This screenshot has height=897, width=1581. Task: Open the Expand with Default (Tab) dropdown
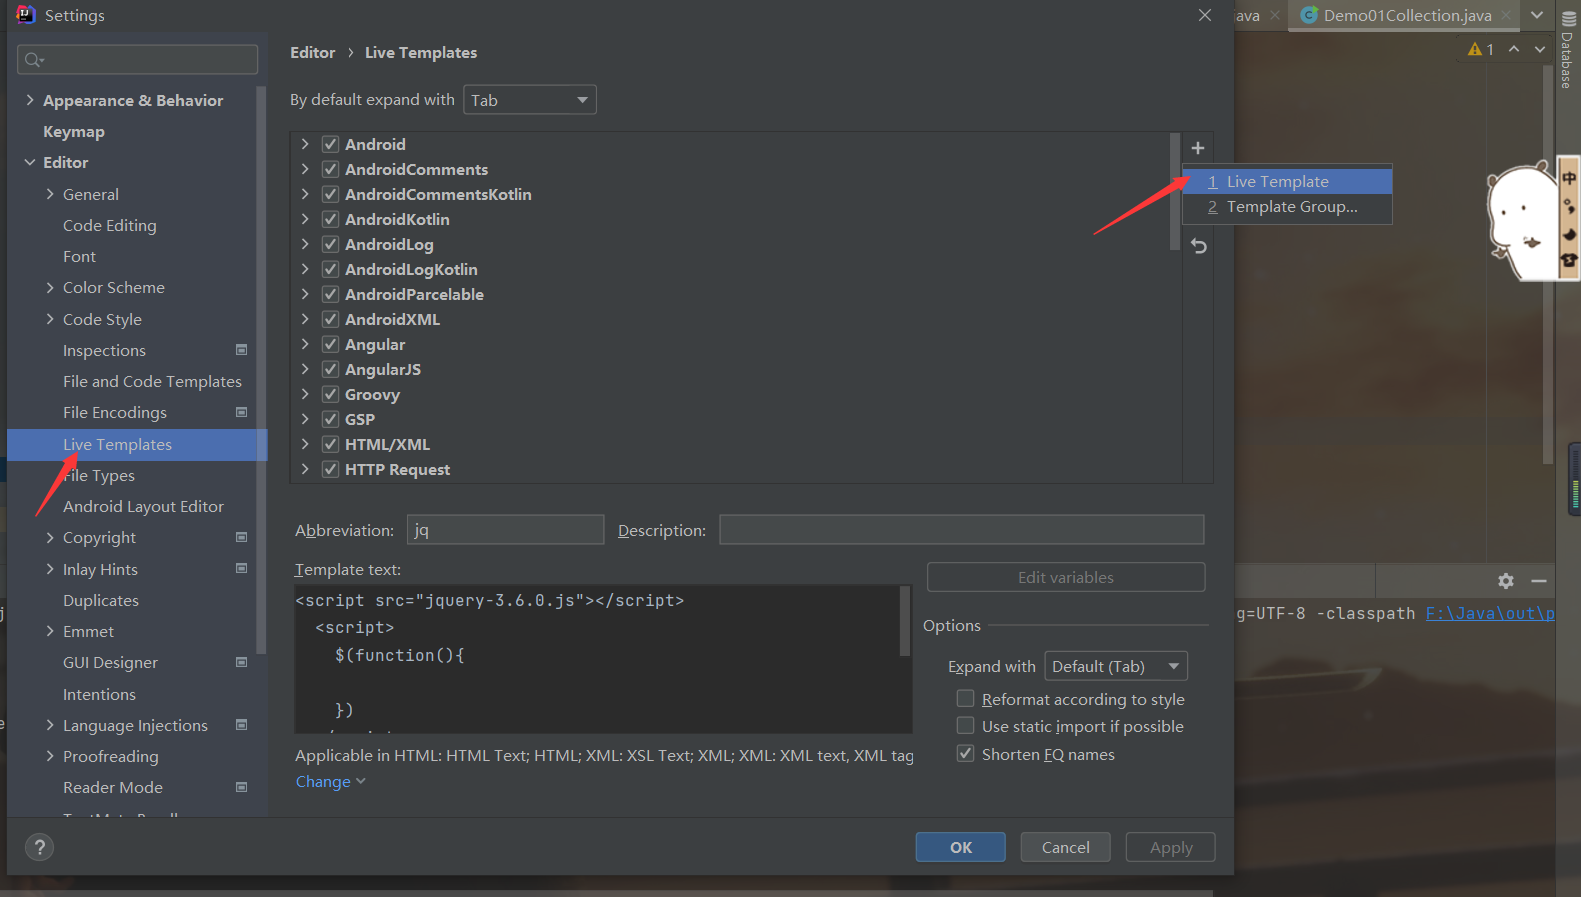click(x=1116, y=666)
